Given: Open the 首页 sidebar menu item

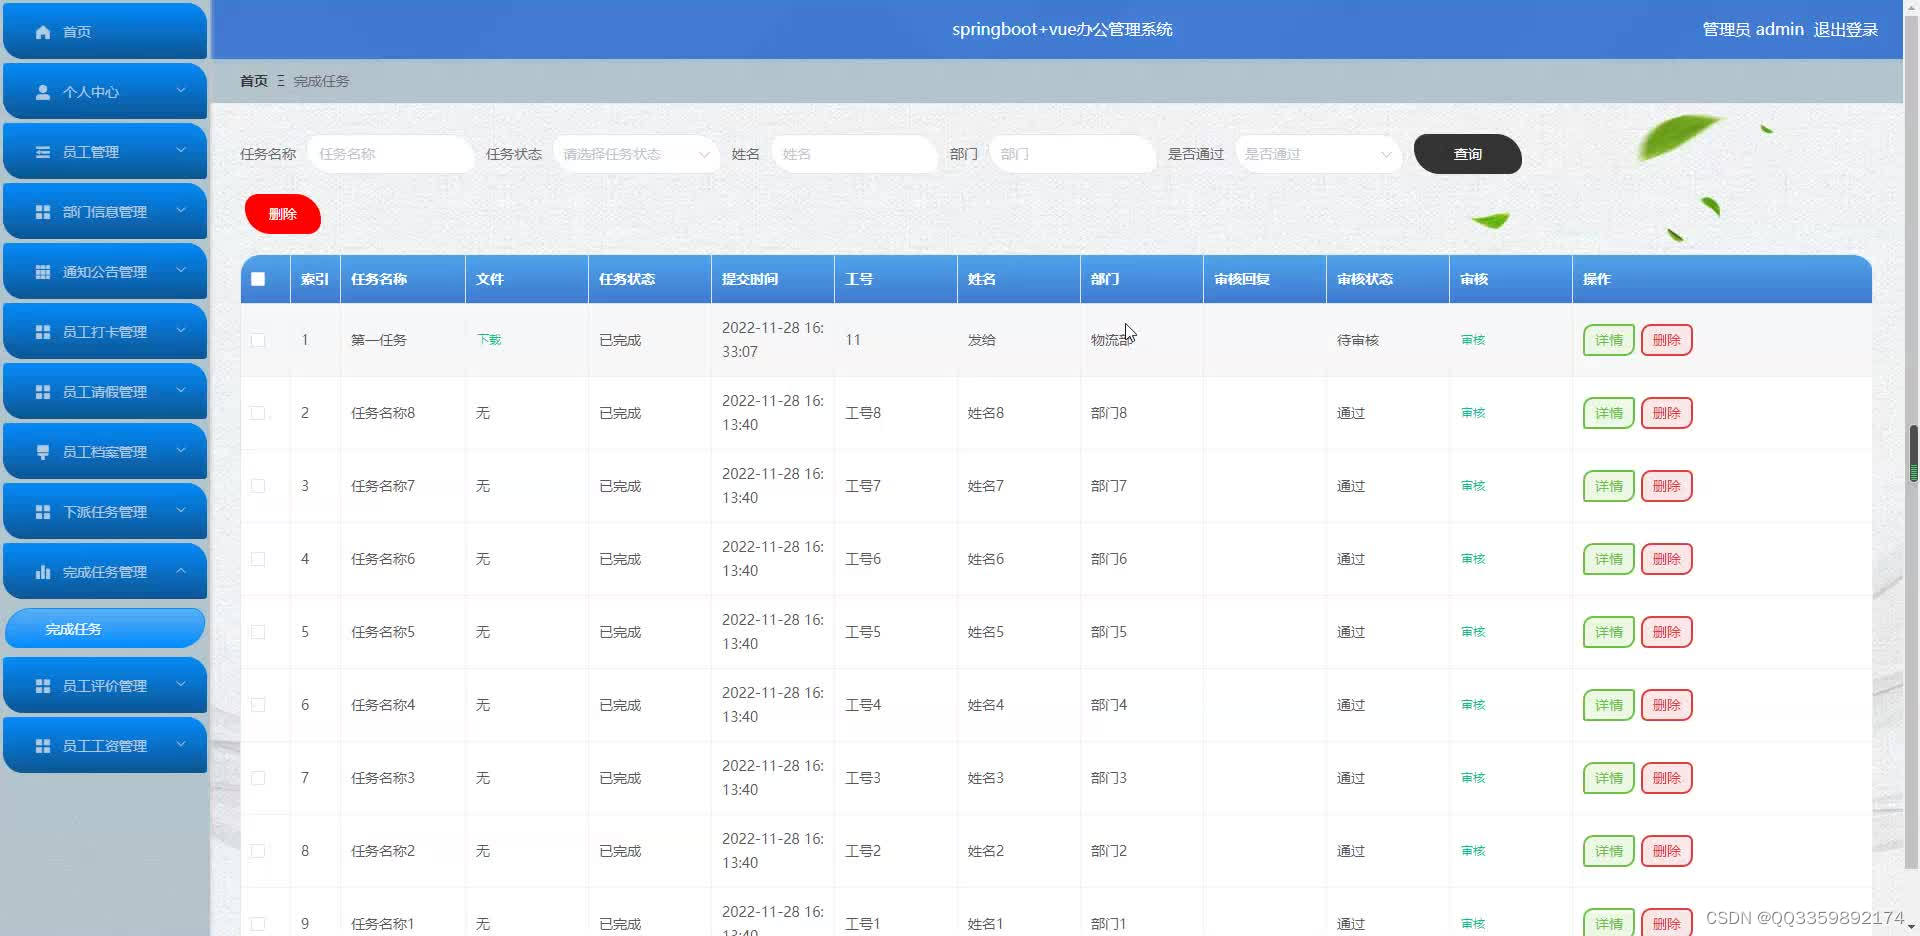Looking at the screenshot, I should (x=105, y=32).
